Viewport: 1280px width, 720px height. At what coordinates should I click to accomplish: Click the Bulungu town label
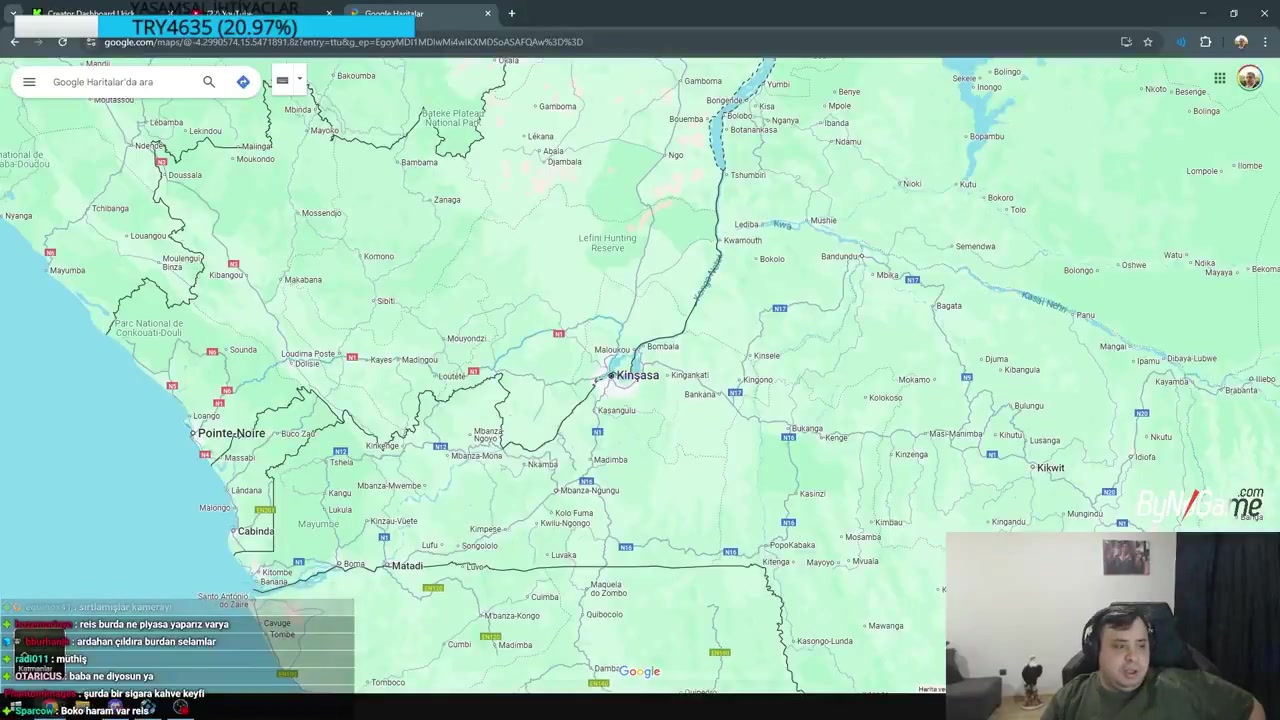(x=1028, y=406)
